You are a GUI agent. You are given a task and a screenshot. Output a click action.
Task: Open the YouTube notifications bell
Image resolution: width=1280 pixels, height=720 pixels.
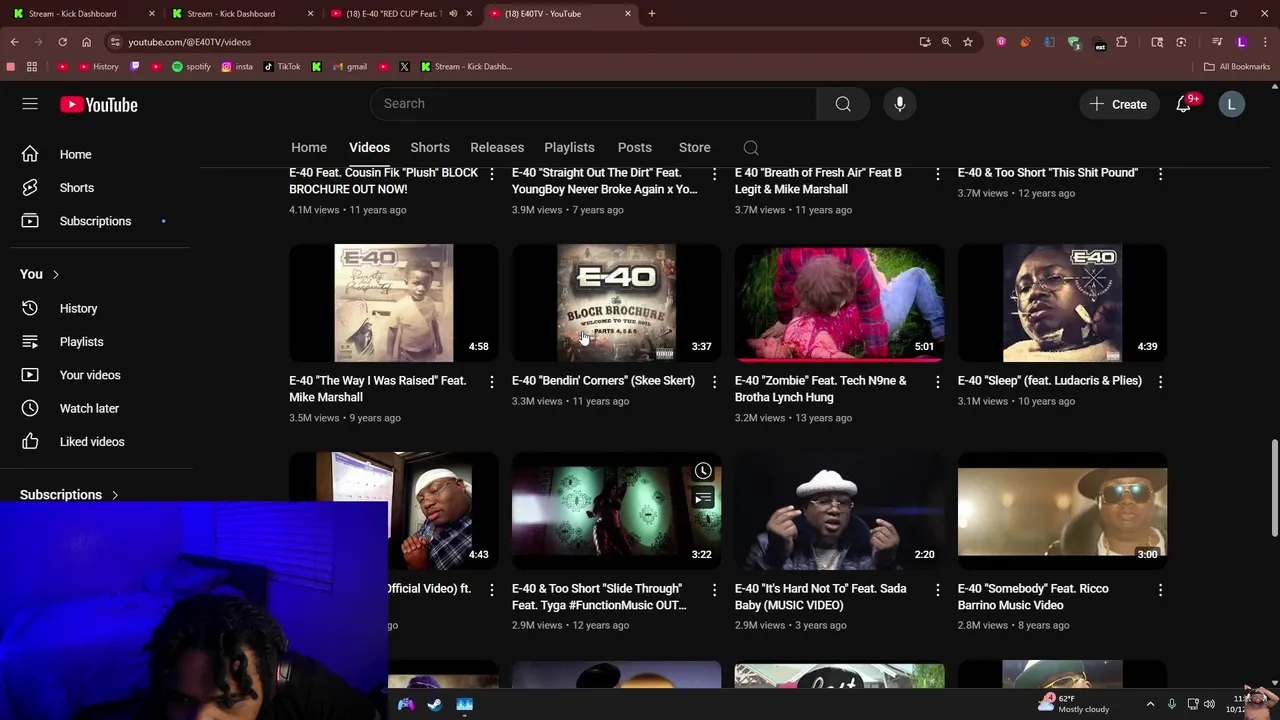pyautogui.click(x=1184, y=104)
